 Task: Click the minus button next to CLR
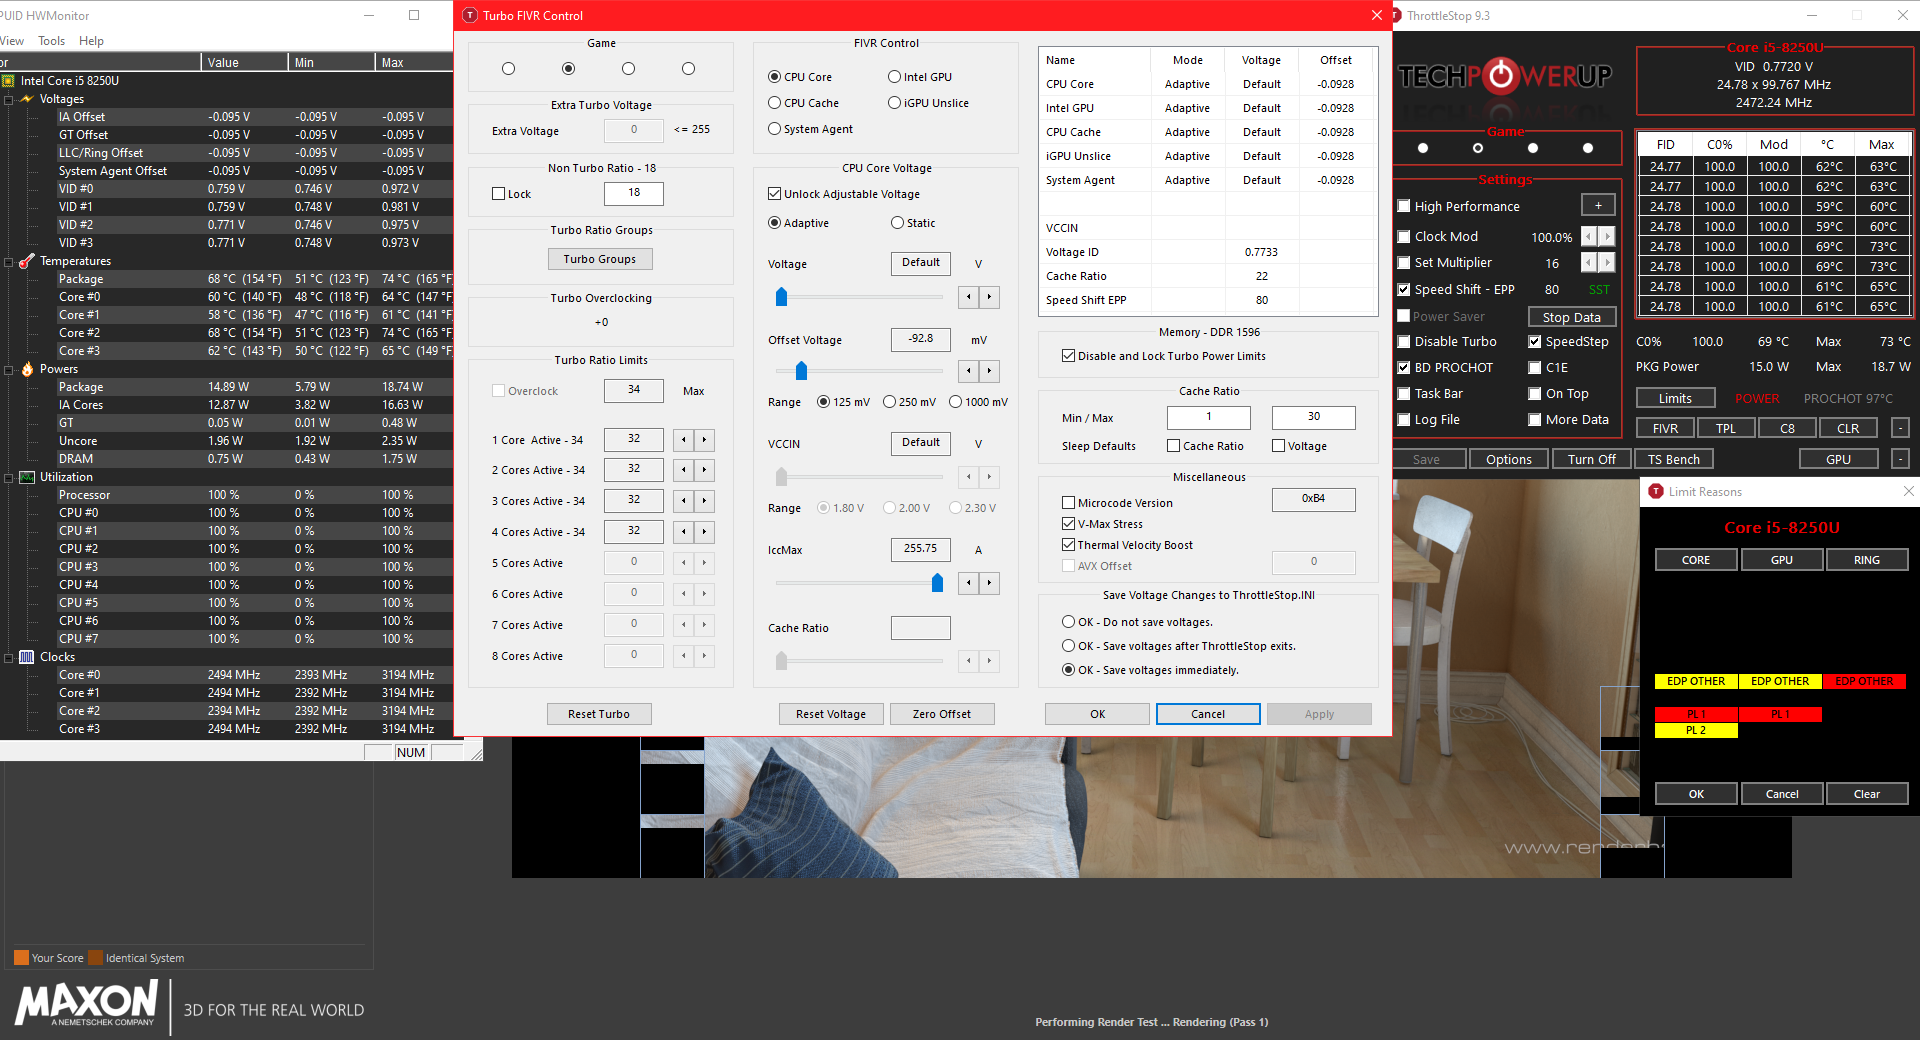click(x=1900, y=428)
